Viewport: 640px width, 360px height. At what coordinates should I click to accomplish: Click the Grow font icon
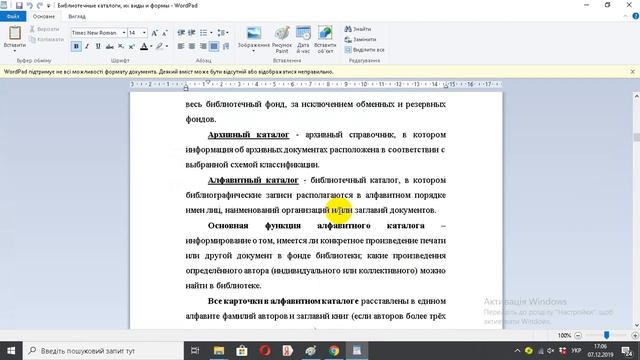(x=154, y=33)
